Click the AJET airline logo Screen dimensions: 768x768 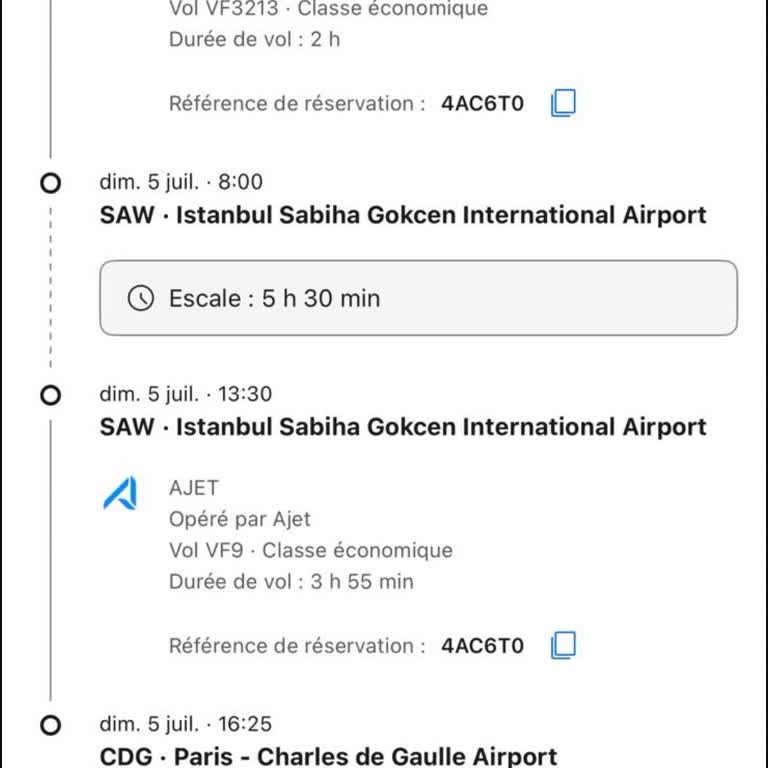pos(120,493)
